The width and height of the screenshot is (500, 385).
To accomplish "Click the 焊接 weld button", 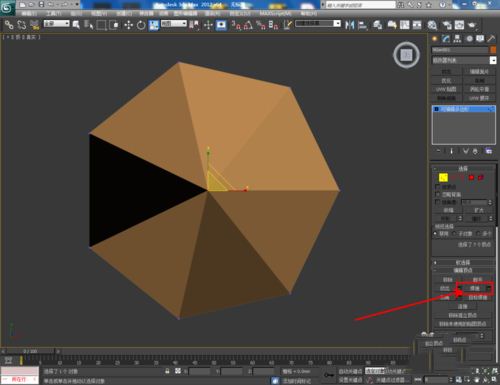I will click(474, 288).
